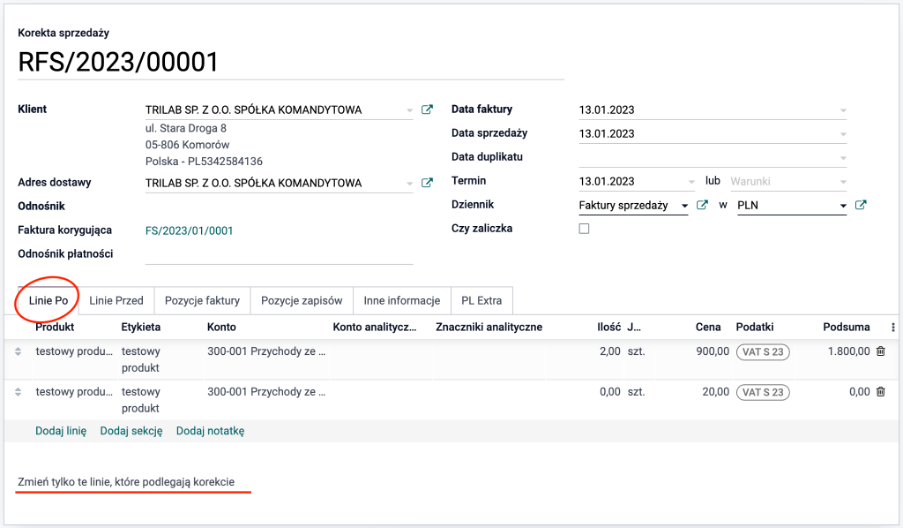Click the Data duplikatu empty field

click(712, 157)
